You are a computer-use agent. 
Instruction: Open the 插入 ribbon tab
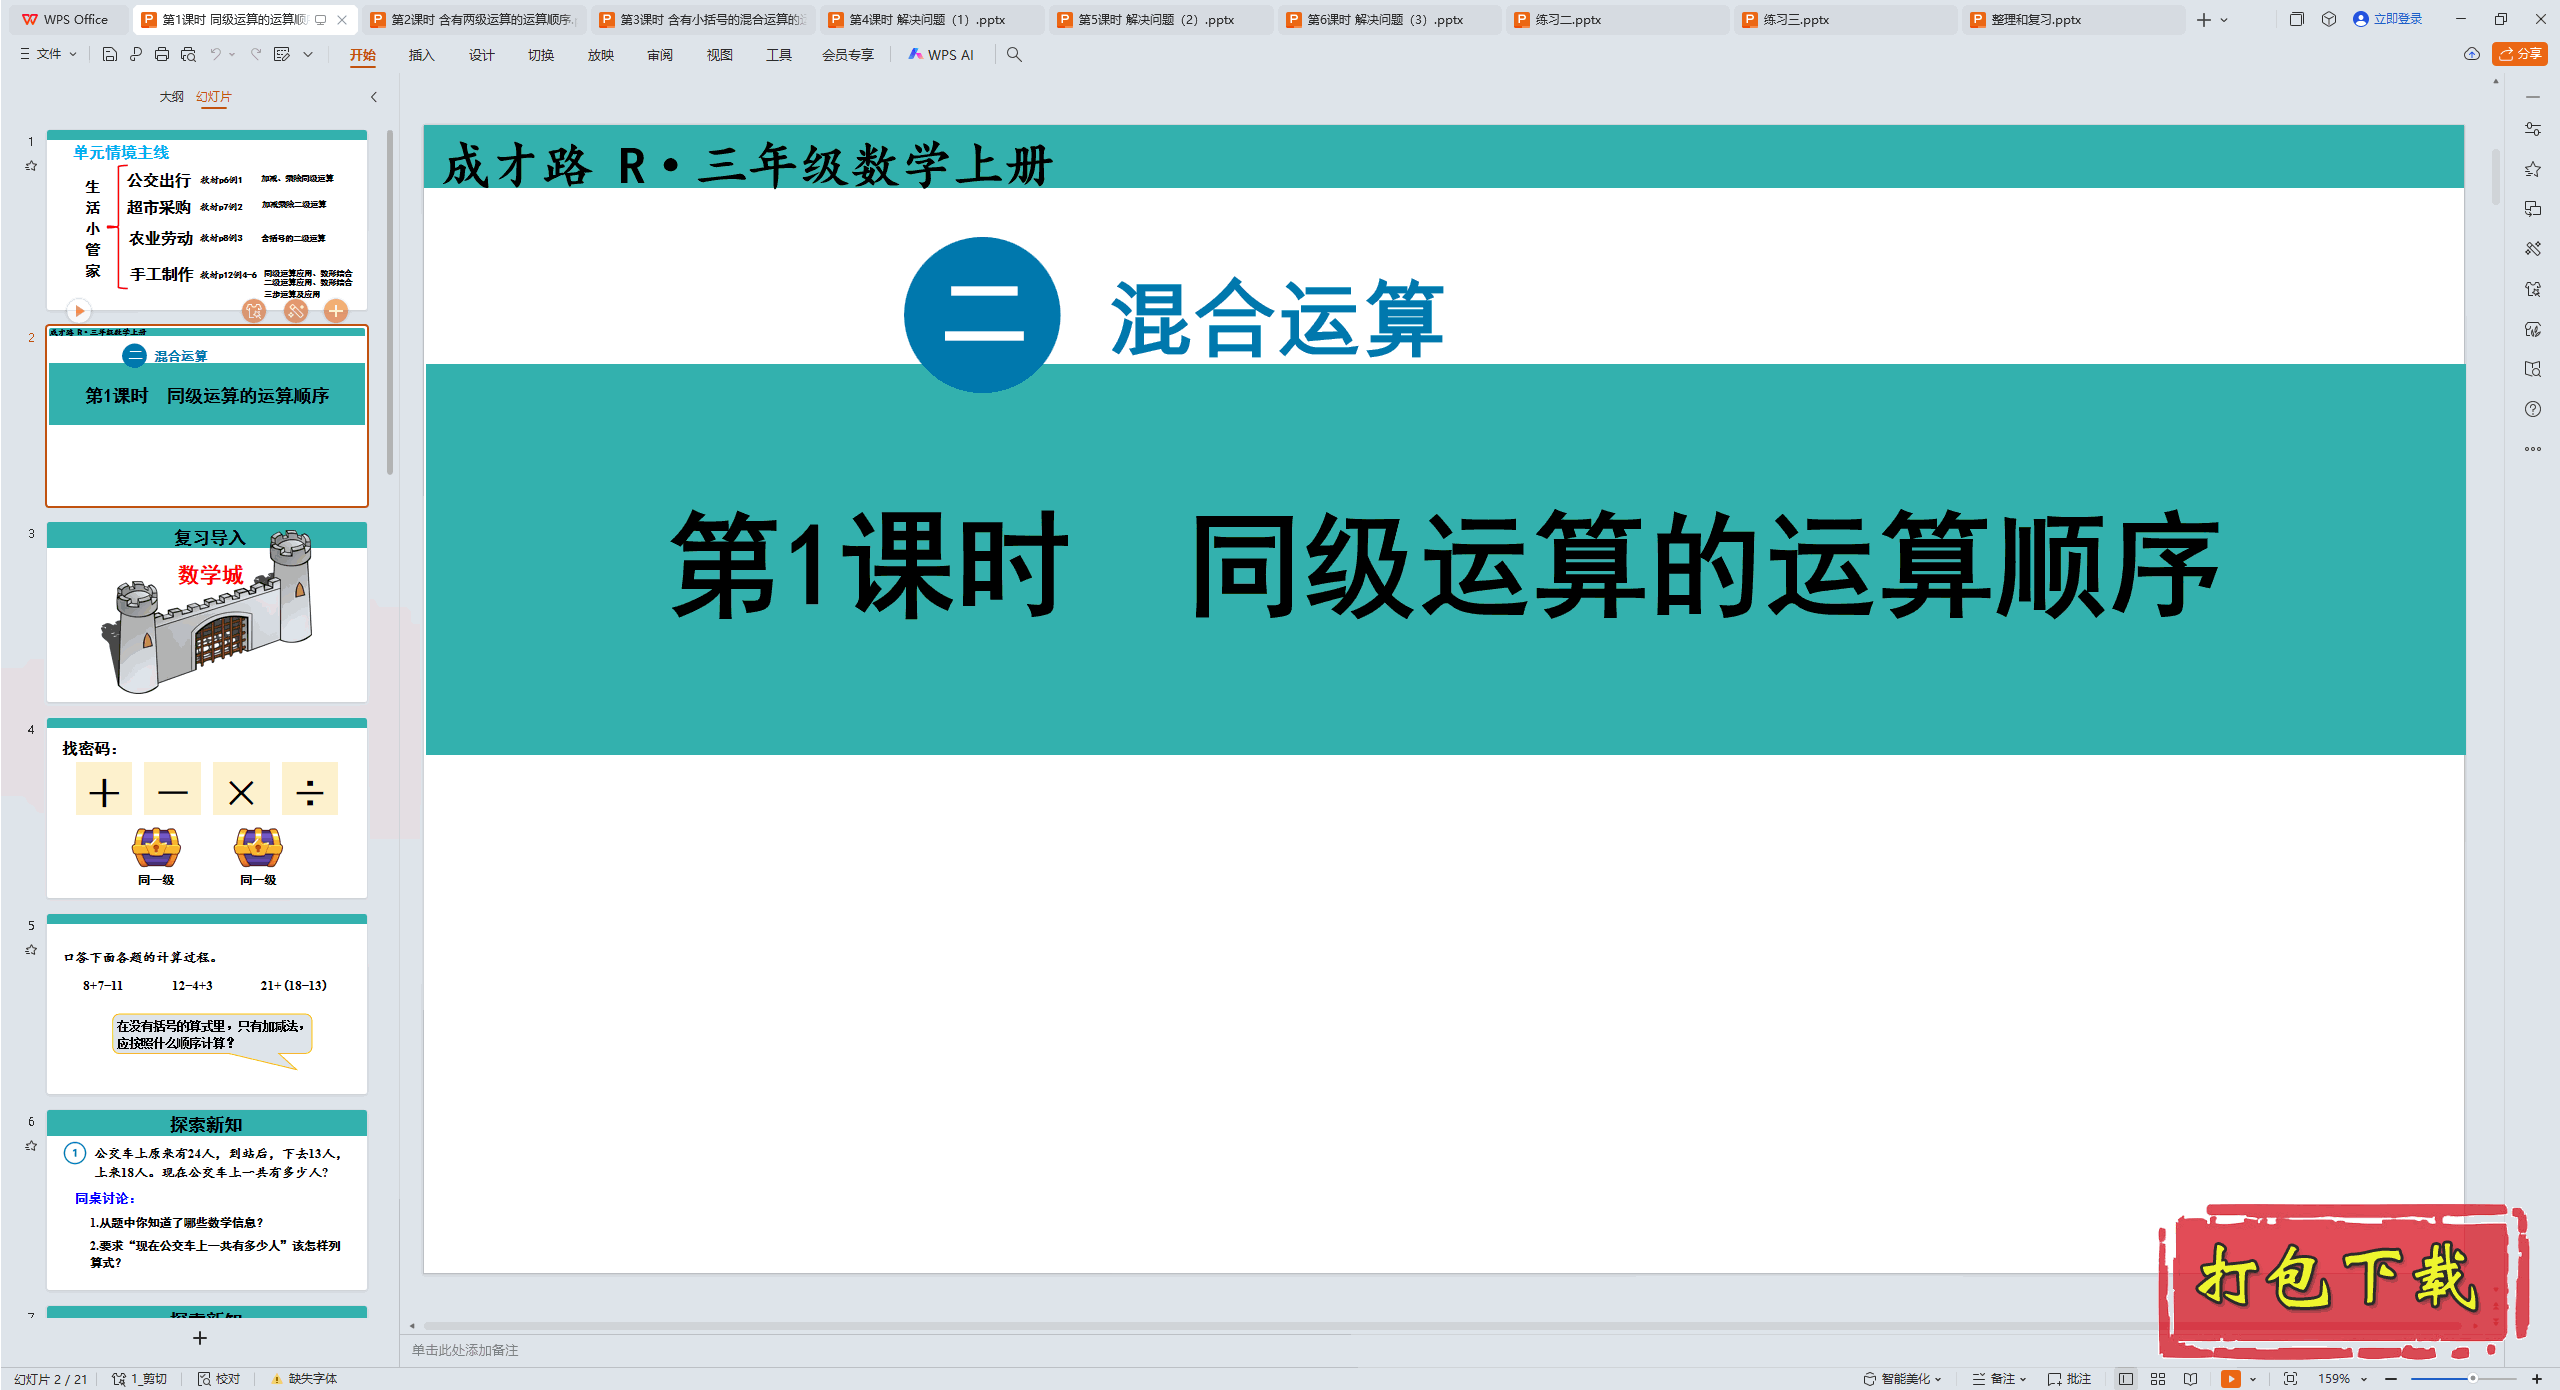coord(421,55)
